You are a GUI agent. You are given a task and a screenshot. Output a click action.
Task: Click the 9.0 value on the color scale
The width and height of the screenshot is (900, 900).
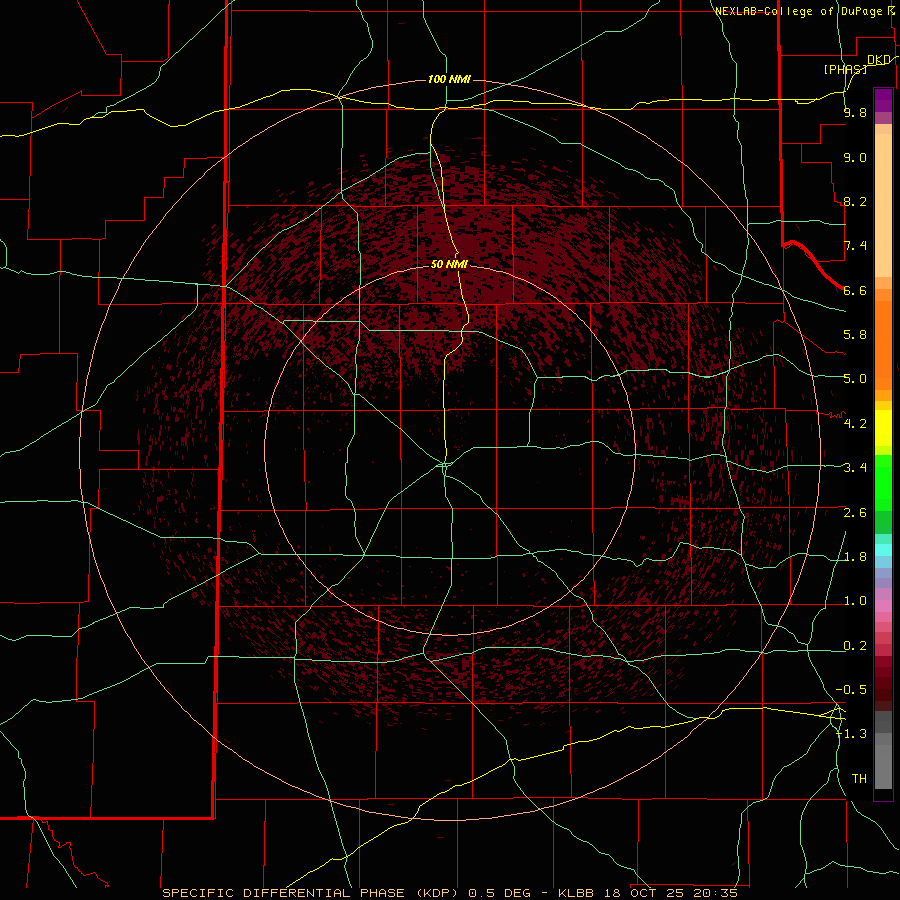click(x=855, y=157)
